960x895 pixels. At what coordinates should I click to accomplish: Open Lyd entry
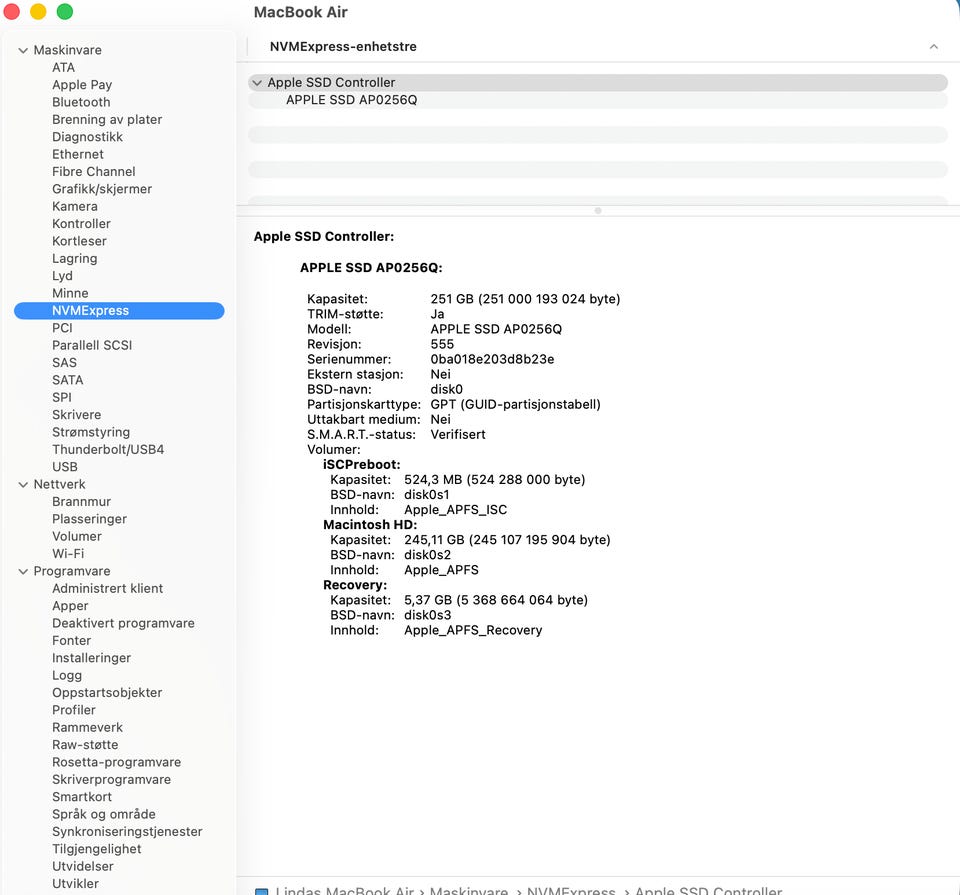click(62, 276)
